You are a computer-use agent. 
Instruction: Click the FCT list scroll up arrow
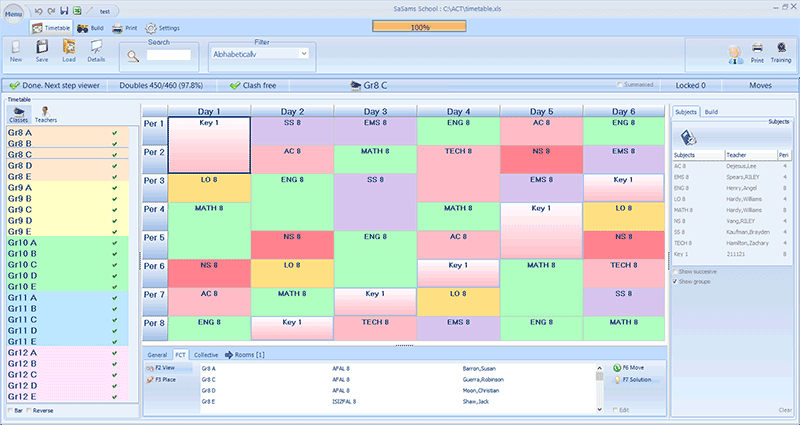tap(599, 367)
